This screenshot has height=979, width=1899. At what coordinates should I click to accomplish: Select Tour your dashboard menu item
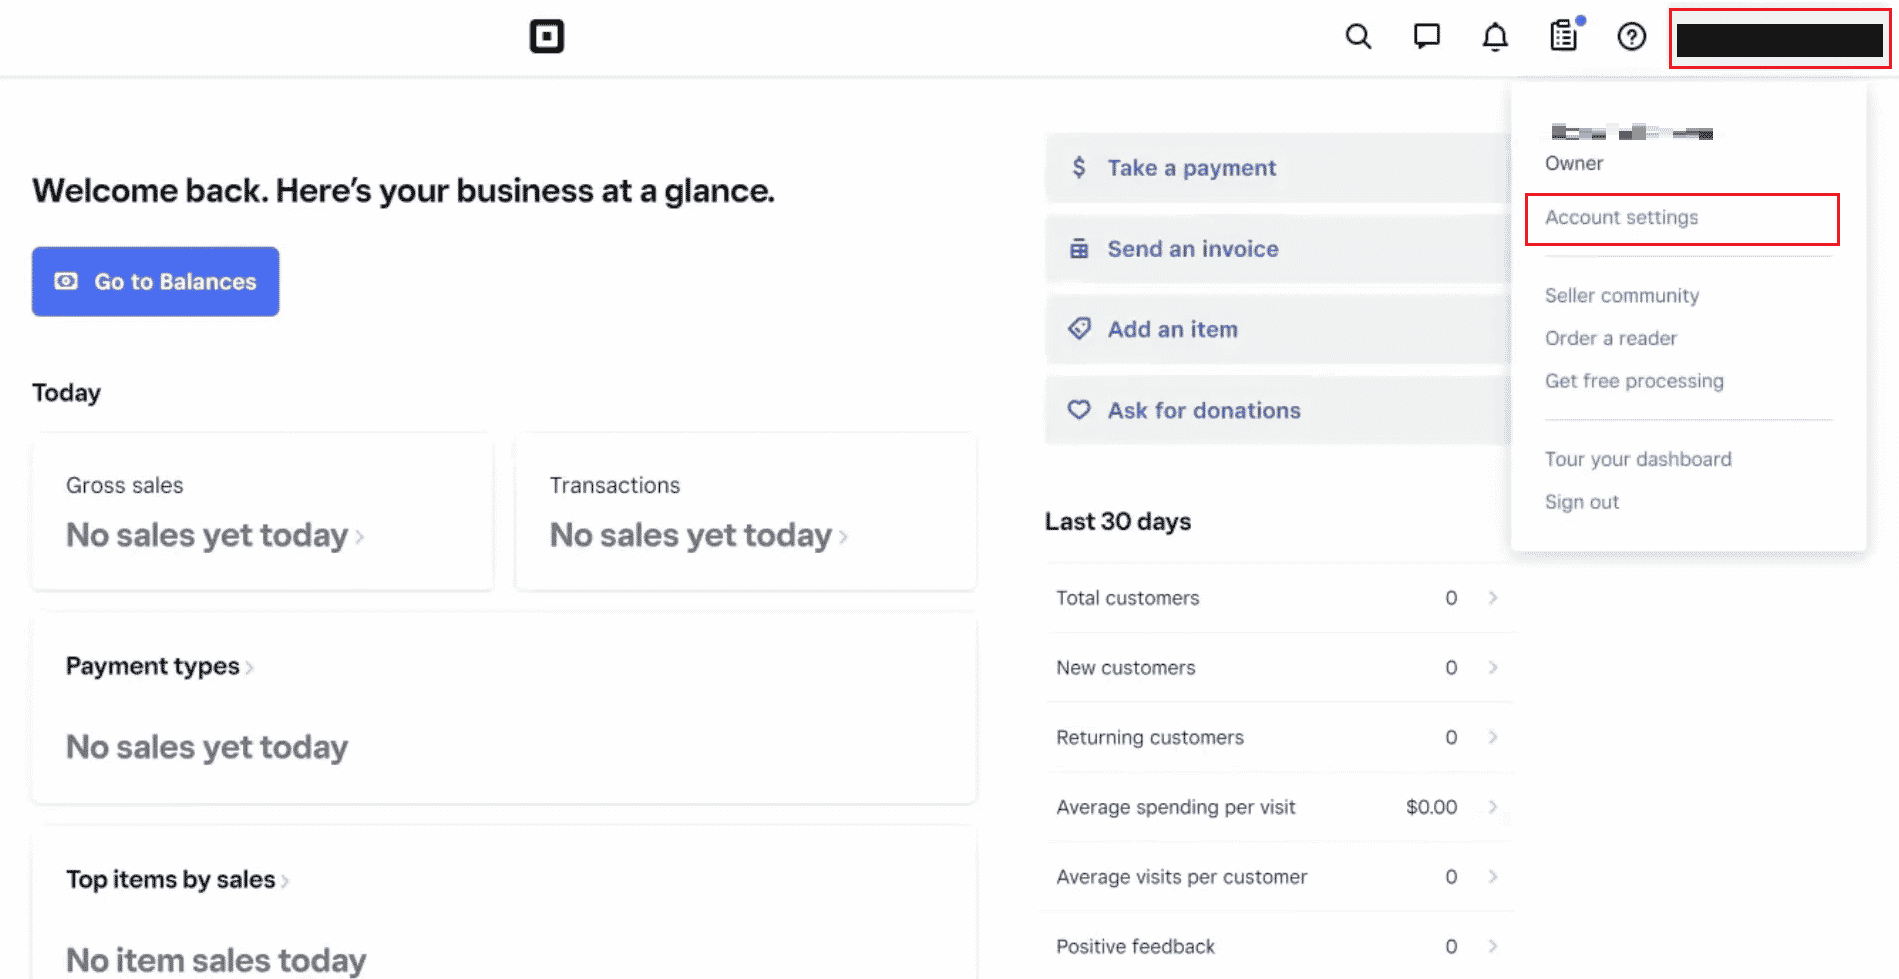pos(1638,459)
